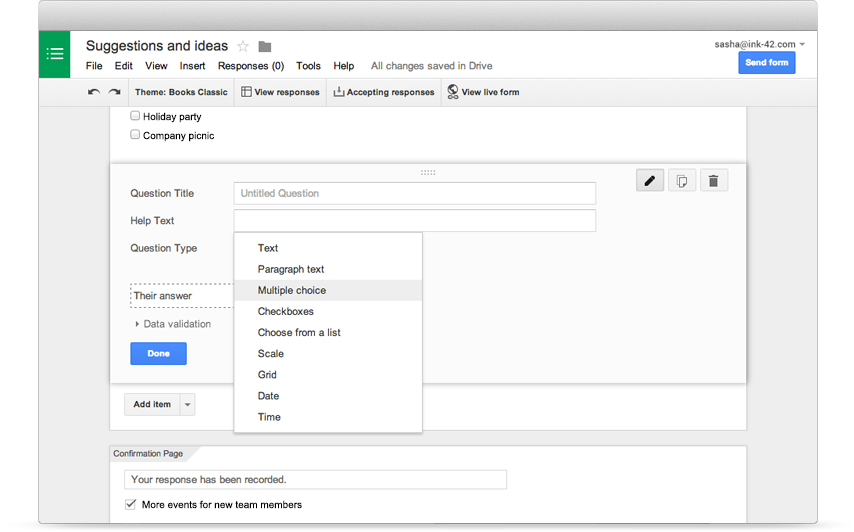Open the move-to-folder icon
854x532 pixels.
pos(265,47)
